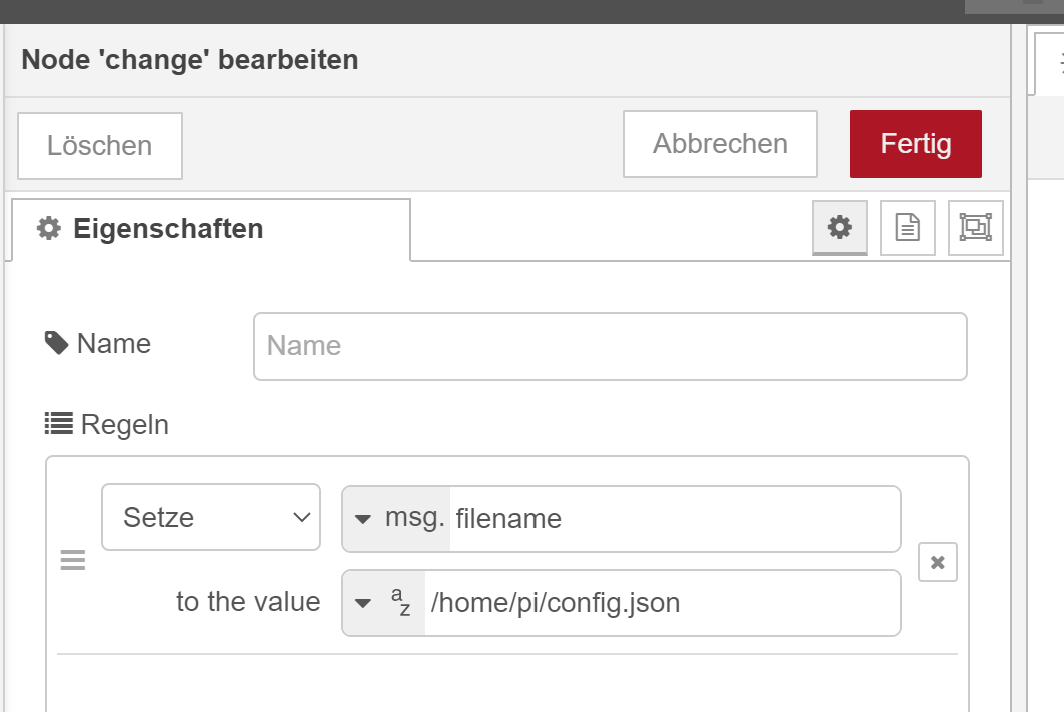Expand the msg. property type selector

point(397,518)
